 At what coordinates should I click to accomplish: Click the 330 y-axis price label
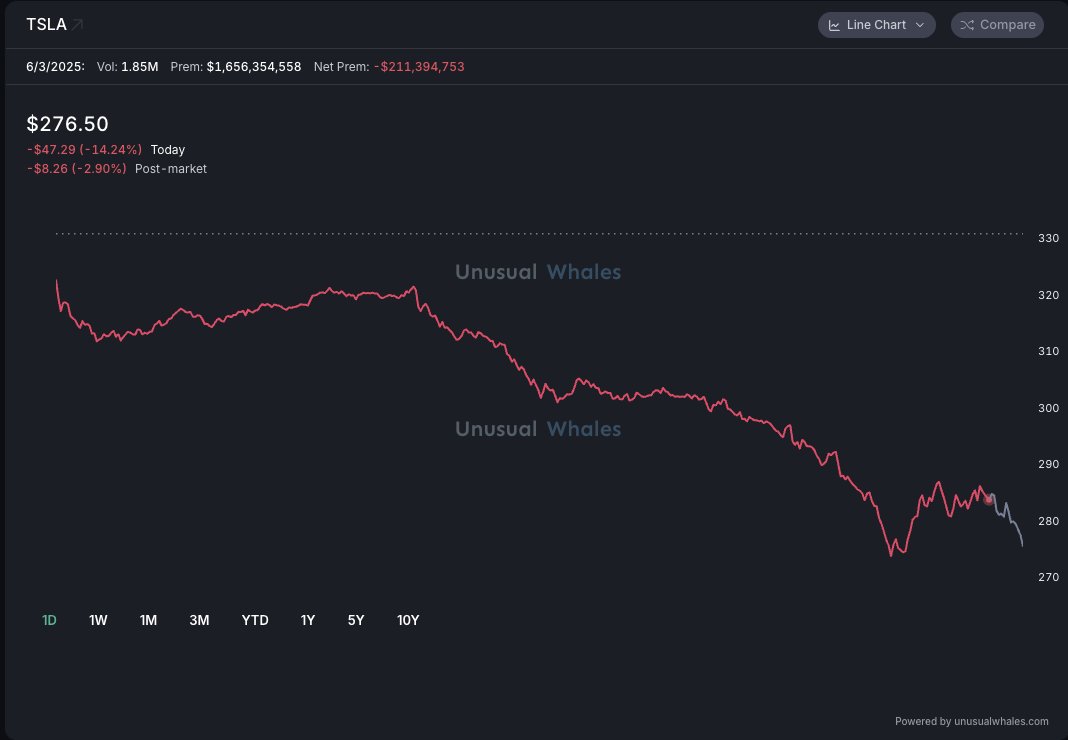pos(1048,238)
